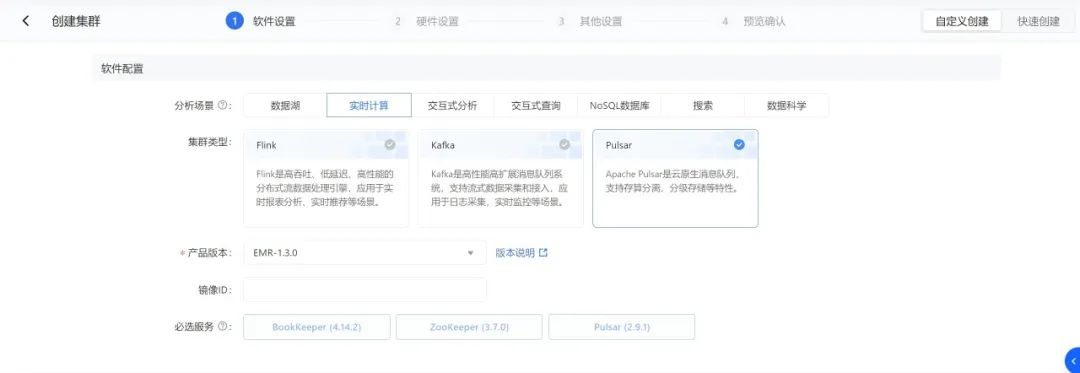This screenshot has width=1080, height=373.
Task: Select the 交互式查询 scenario tab
Action: (536, 106)
